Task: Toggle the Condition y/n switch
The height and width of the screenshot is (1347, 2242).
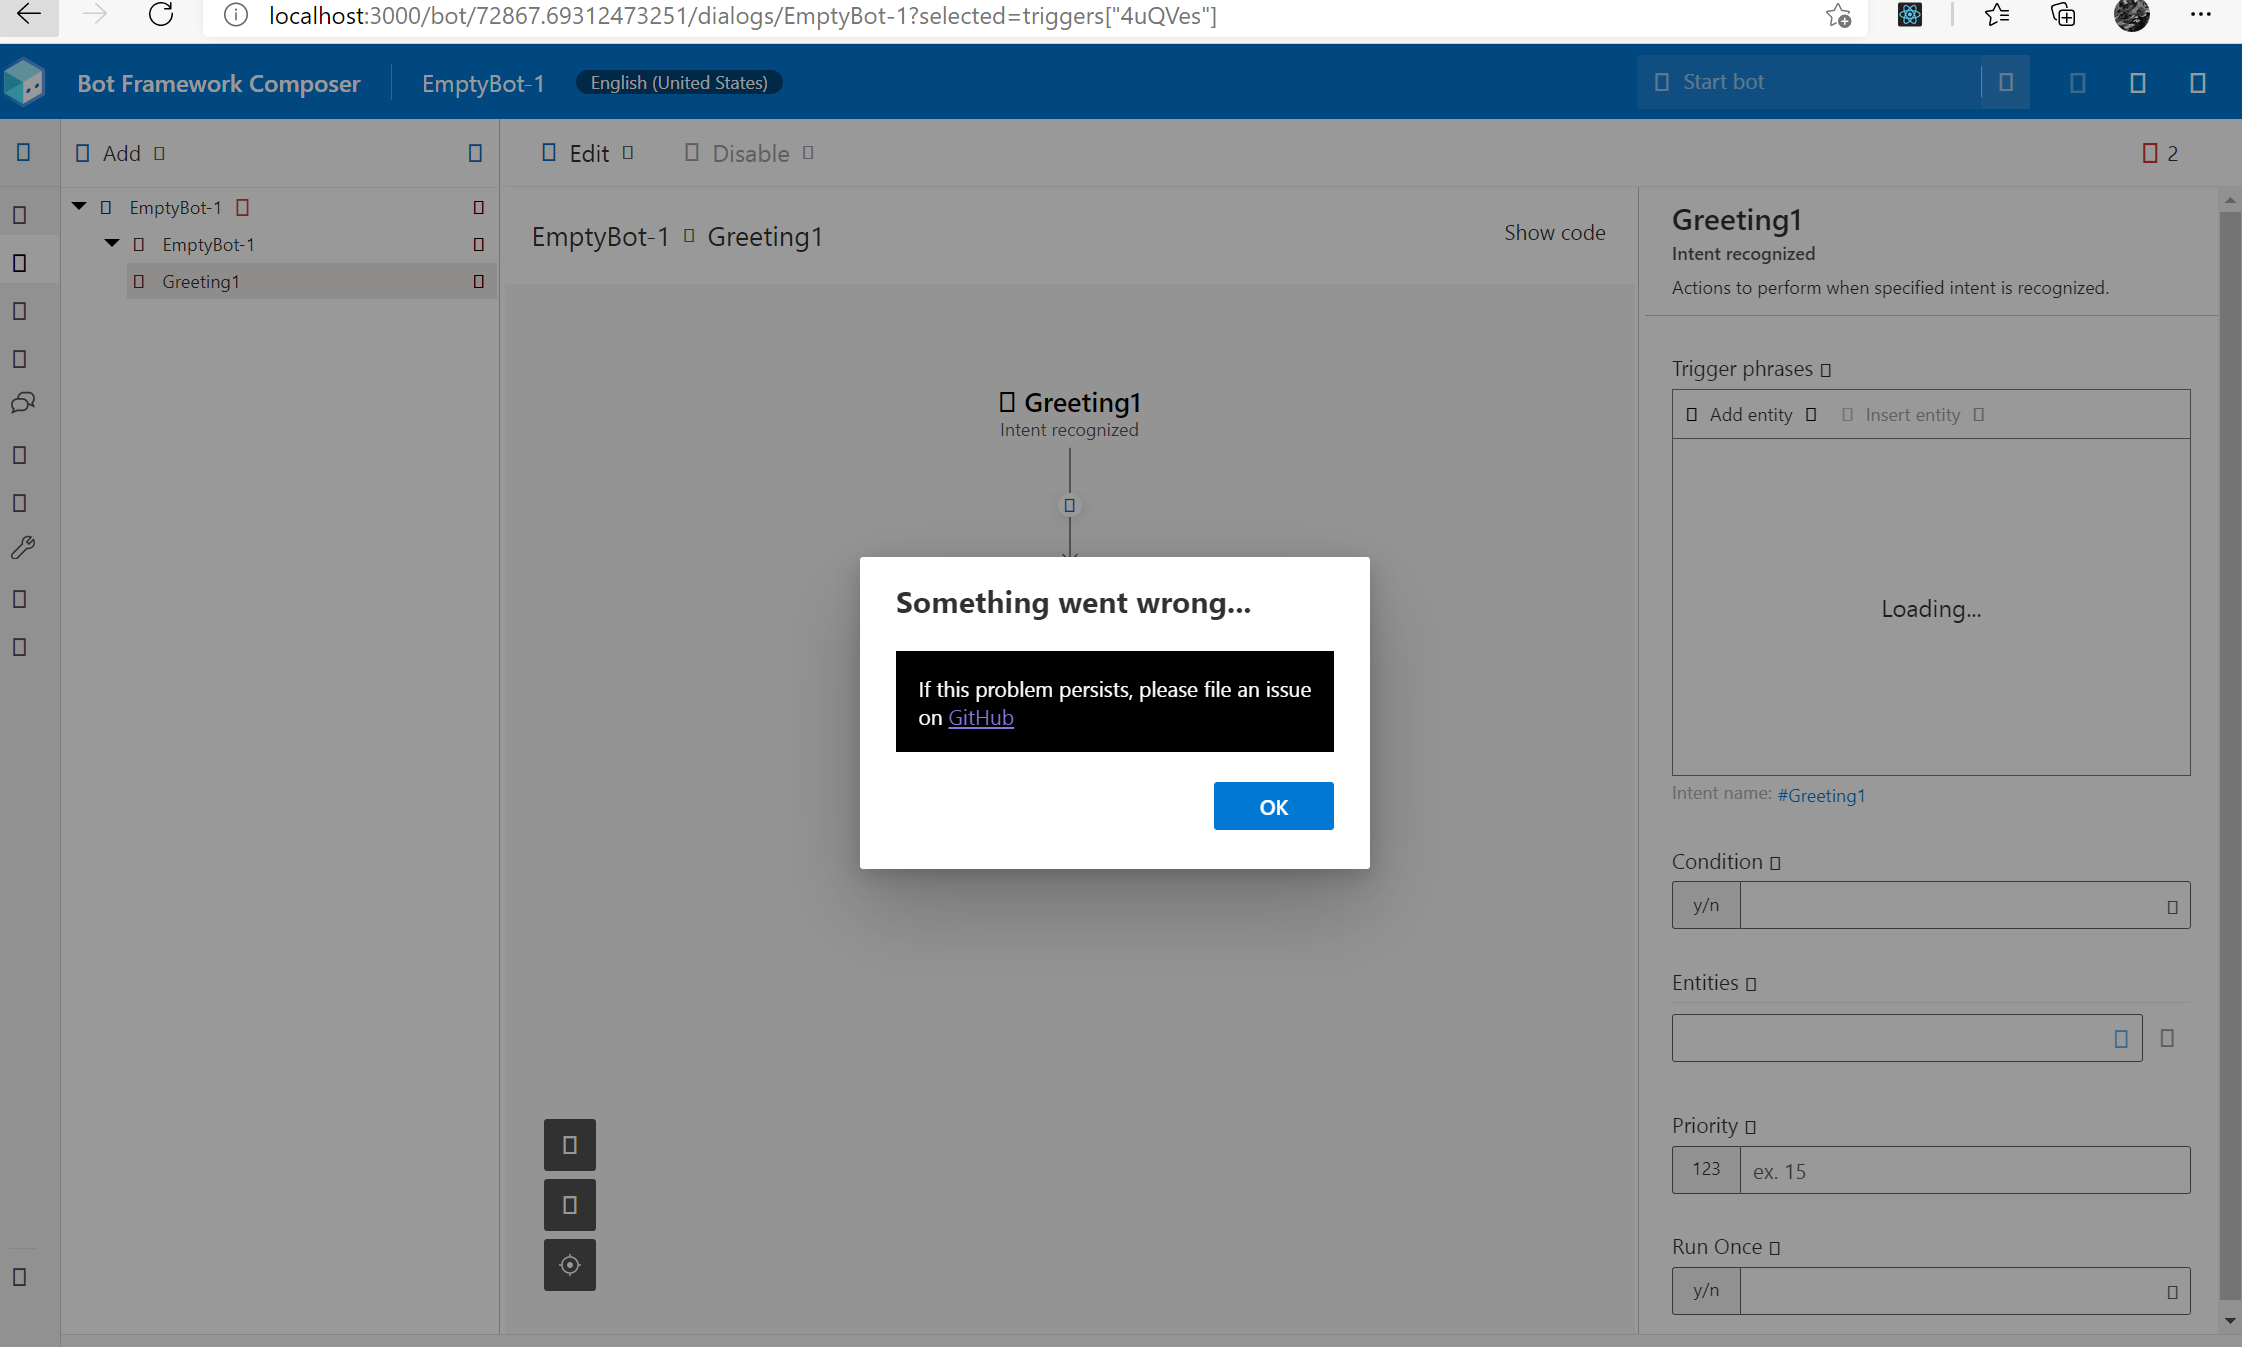Action: pos(1704,904)
